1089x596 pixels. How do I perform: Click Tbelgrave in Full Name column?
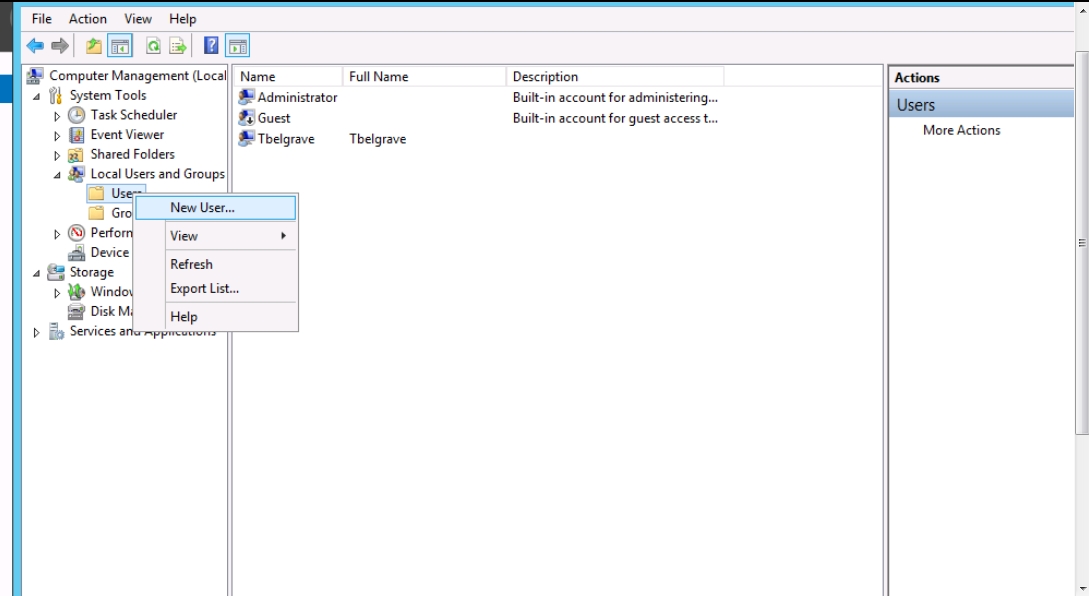[x=378, y=139]
